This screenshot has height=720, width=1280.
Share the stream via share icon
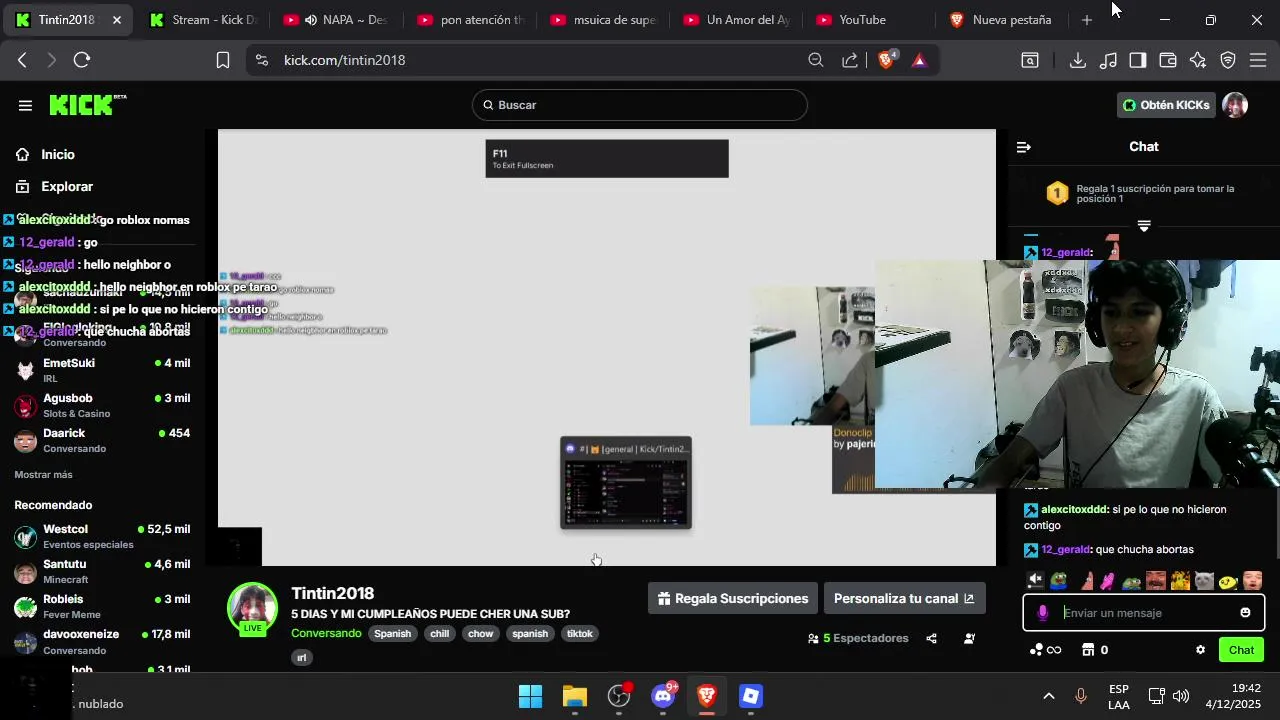(932, 638)
